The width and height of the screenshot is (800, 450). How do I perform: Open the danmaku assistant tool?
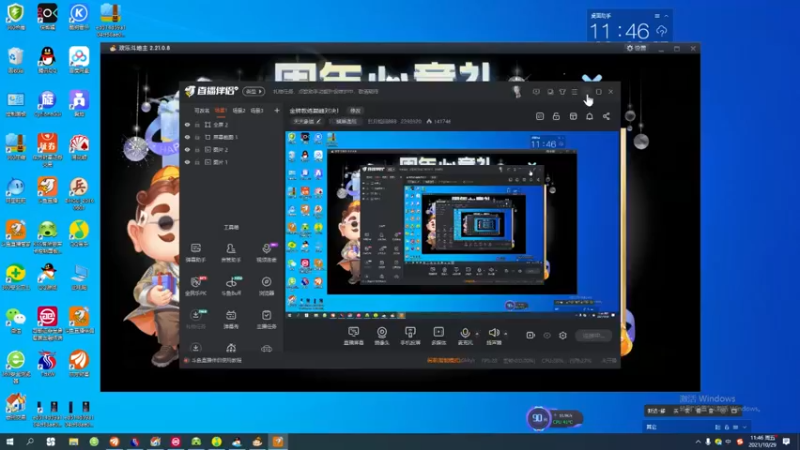coord(195,253)
